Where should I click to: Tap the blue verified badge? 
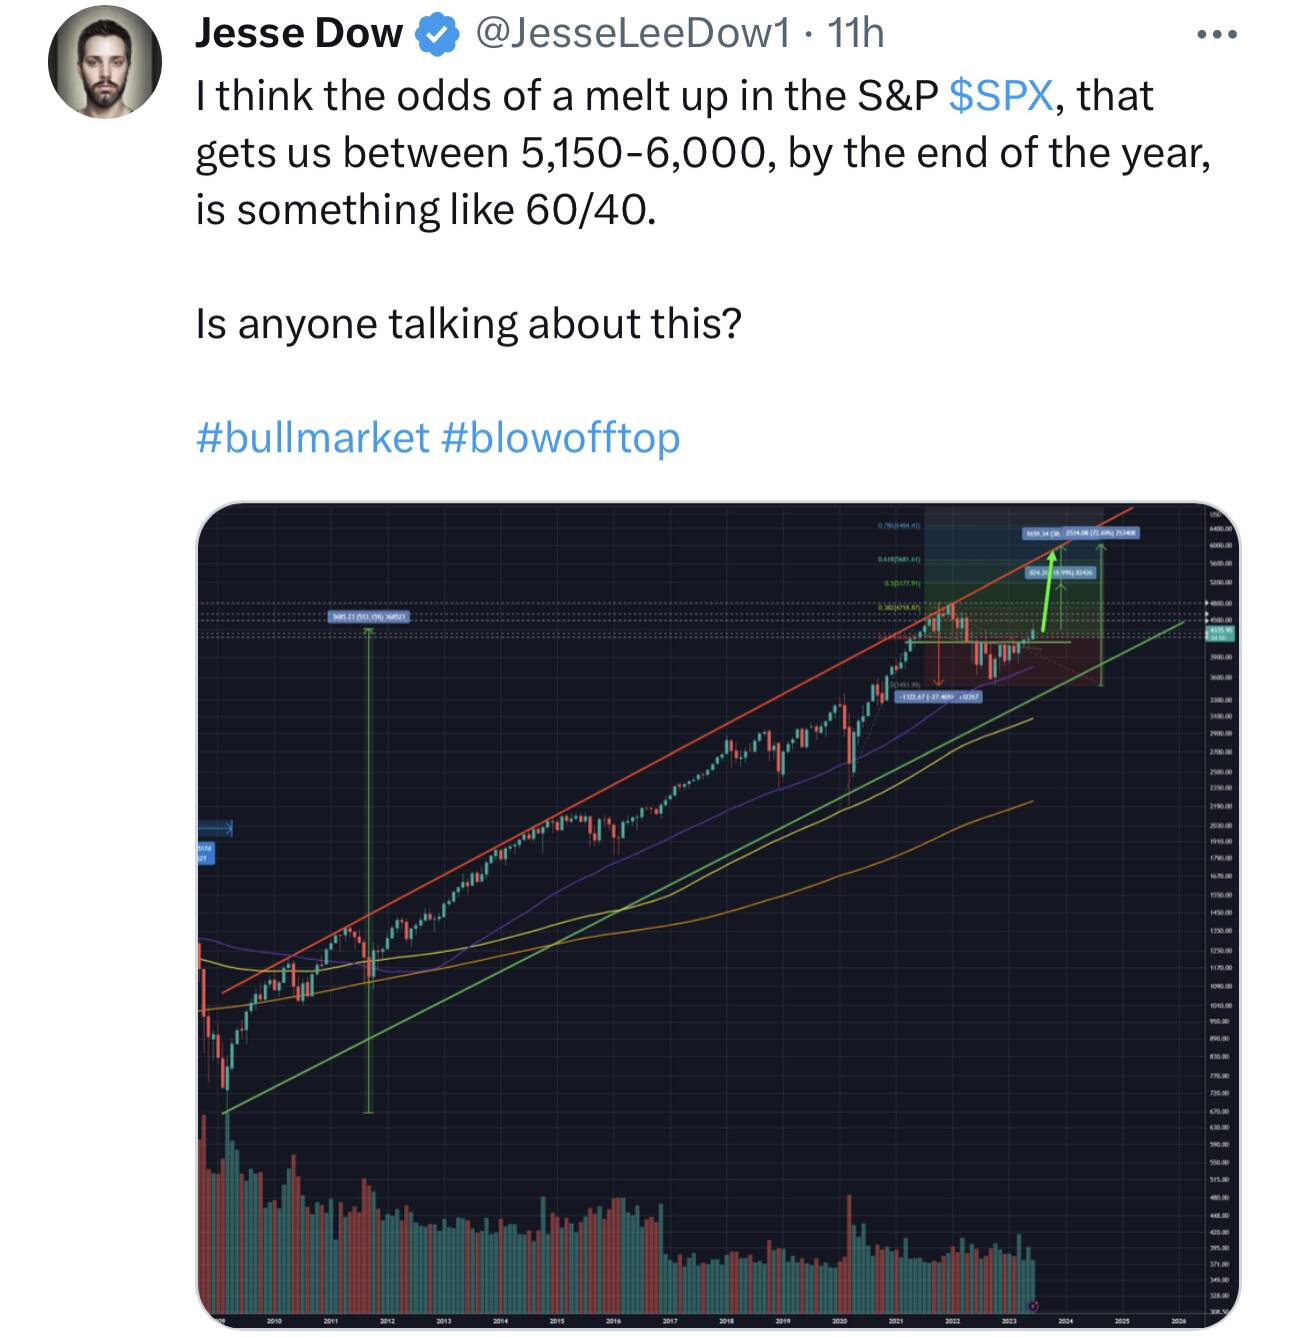436,36
